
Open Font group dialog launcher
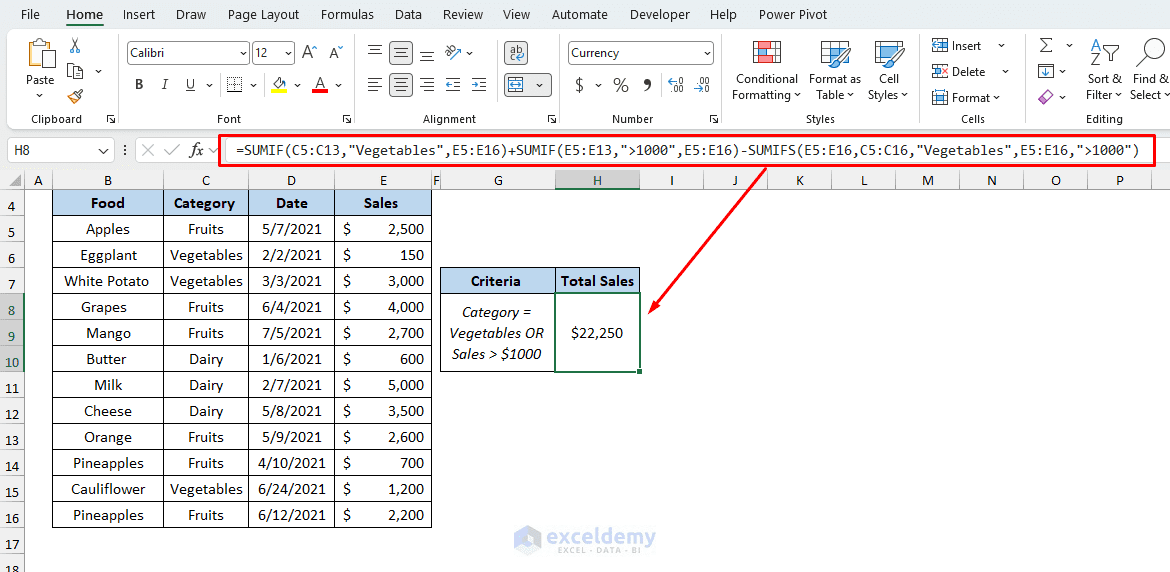pyautogui.click(x=346, y=119)
